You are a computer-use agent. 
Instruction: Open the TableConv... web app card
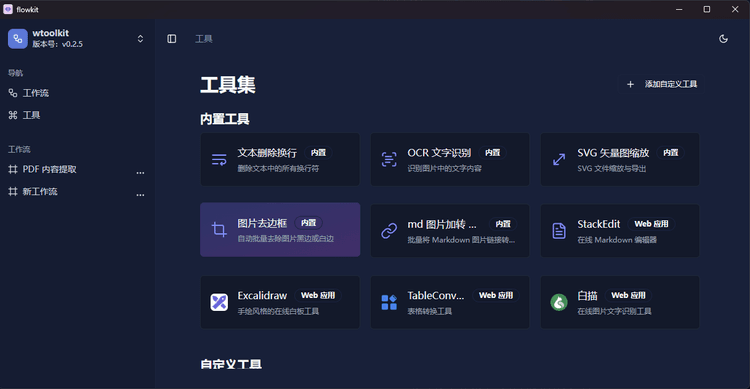[450, 302]
